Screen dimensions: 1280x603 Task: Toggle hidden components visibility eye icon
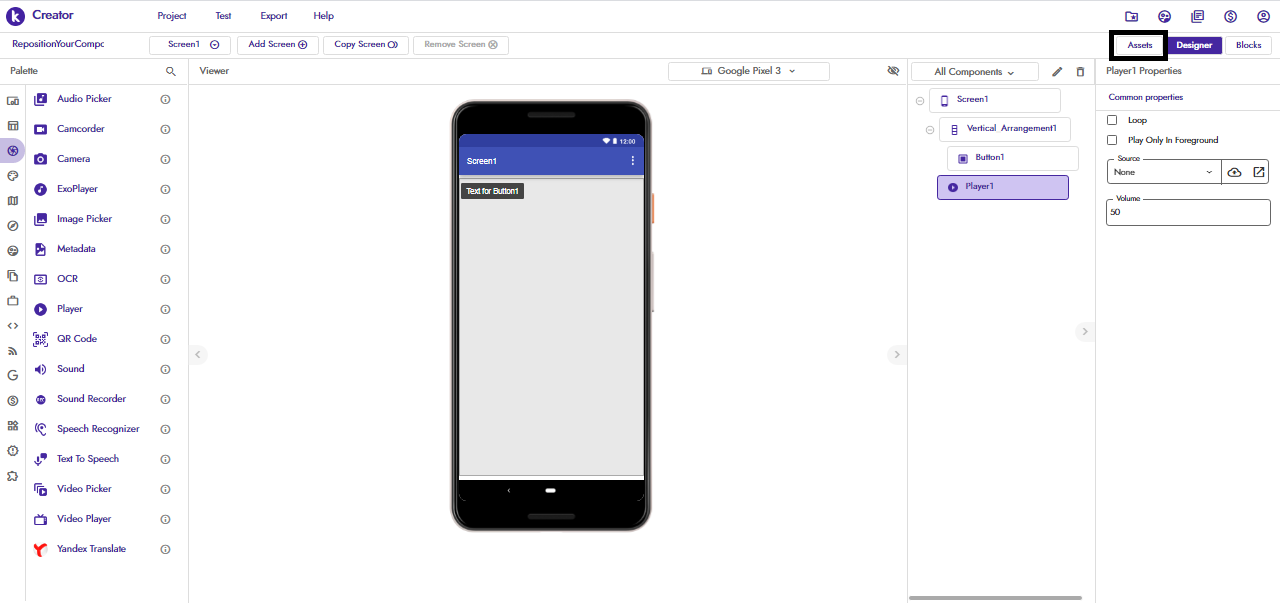tap(893, 71)
